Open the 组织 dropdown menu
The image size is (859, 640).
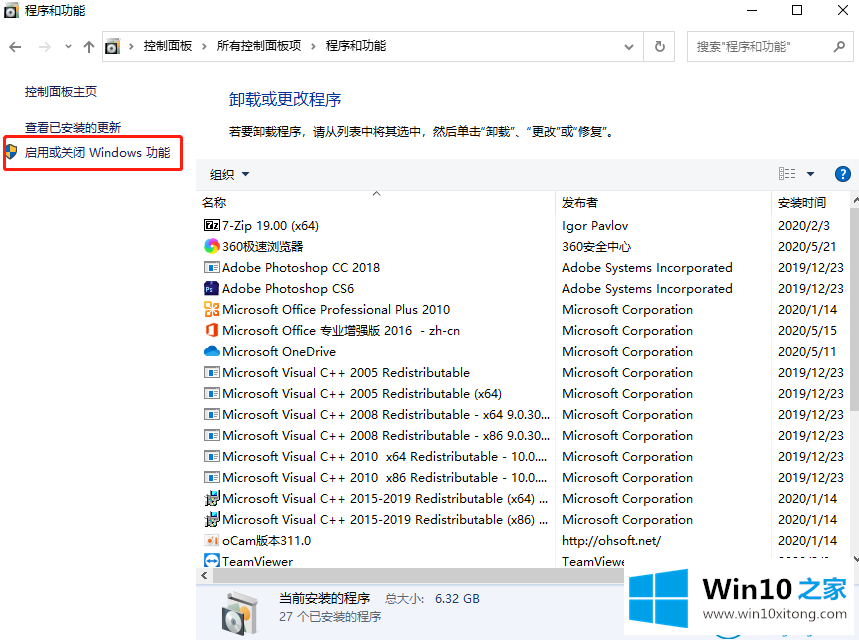pos(229,175)
